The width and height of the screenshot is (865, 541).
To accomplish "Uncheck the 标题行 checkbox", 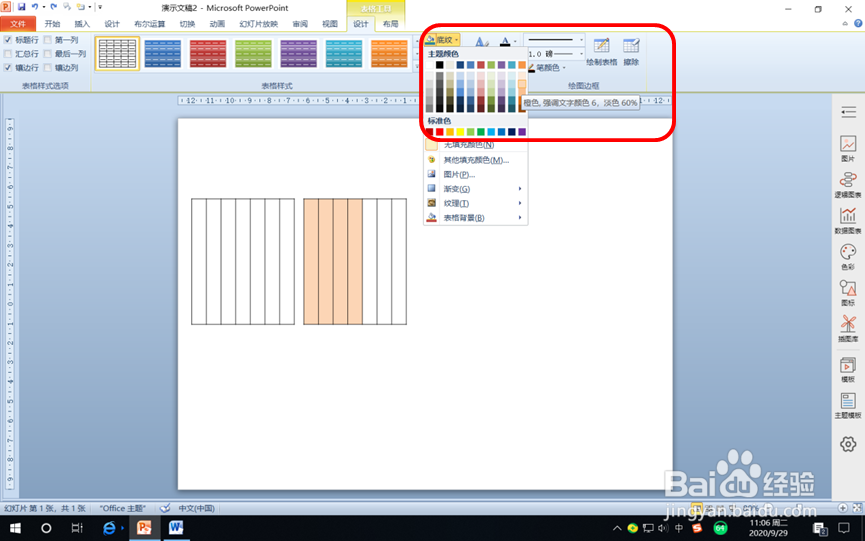I will [8, 40].
